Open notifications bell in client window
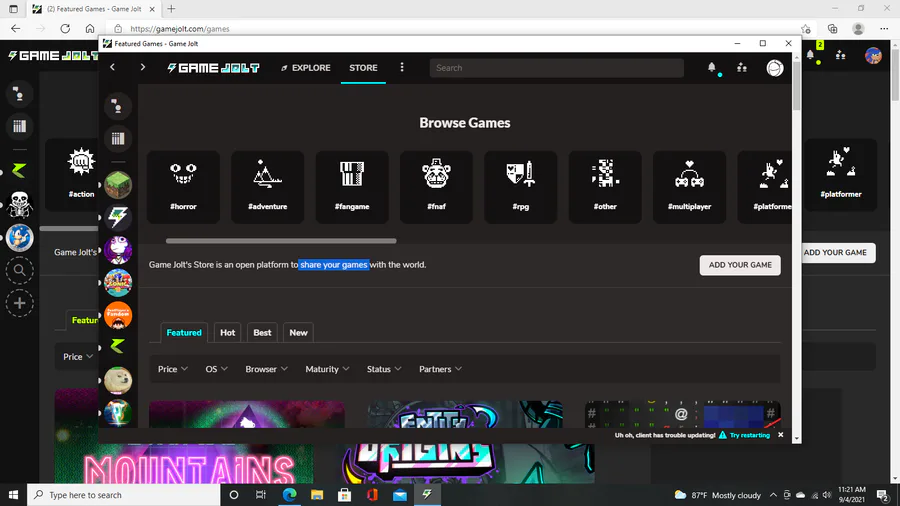Image resolution: width=900 pixels, height=506 pixels. [712, 68]
